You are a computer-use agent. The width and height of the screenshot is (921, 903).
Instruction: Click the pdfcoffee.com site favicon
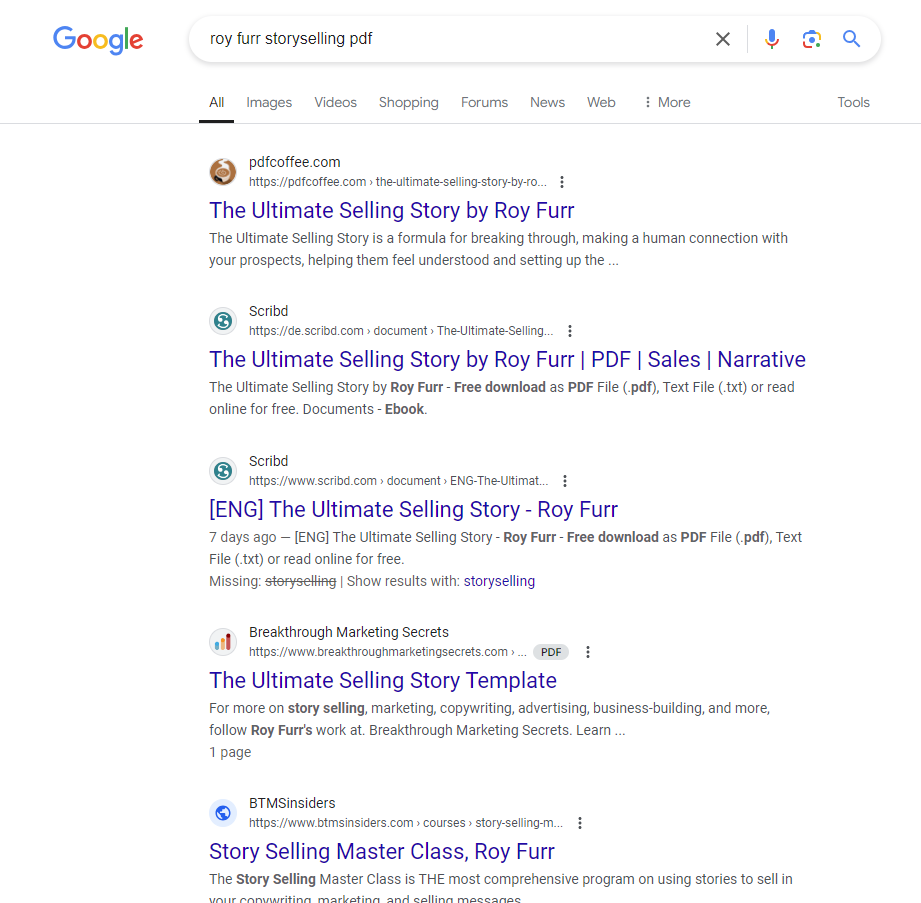pyautogui.click(x=223, y=172)
